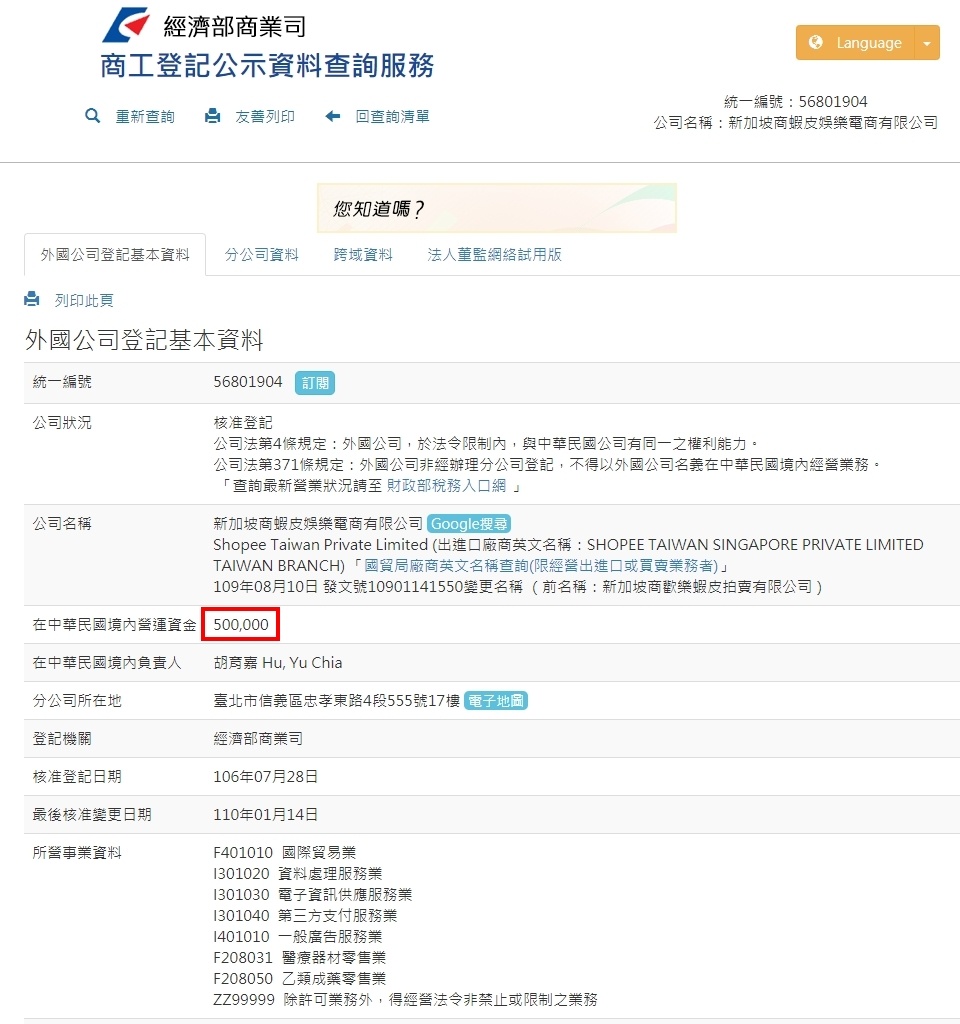Open the 財政部稅務入口網 link
The width and height of the screenshot is (960, 1024).
pyautogui.click(x=447, y=485)
